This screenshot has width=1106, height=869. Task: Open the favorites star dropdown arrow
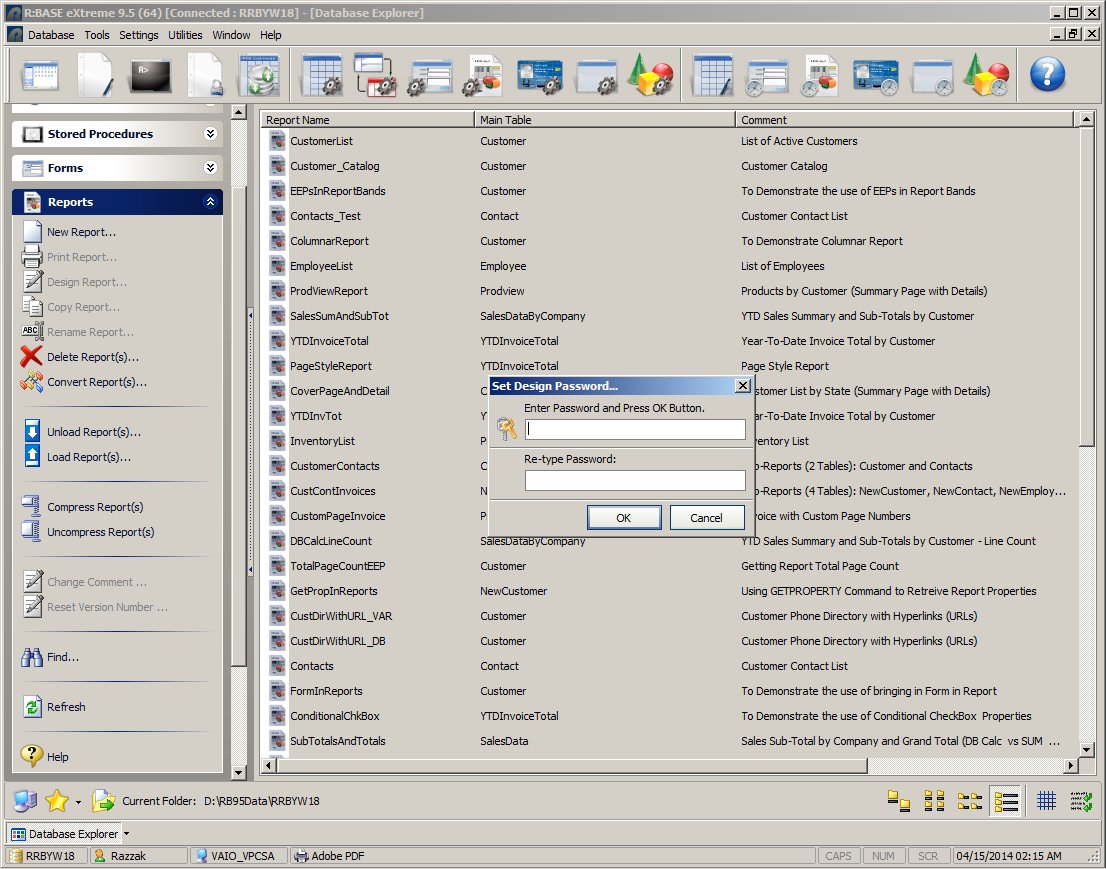pos(78,802)
